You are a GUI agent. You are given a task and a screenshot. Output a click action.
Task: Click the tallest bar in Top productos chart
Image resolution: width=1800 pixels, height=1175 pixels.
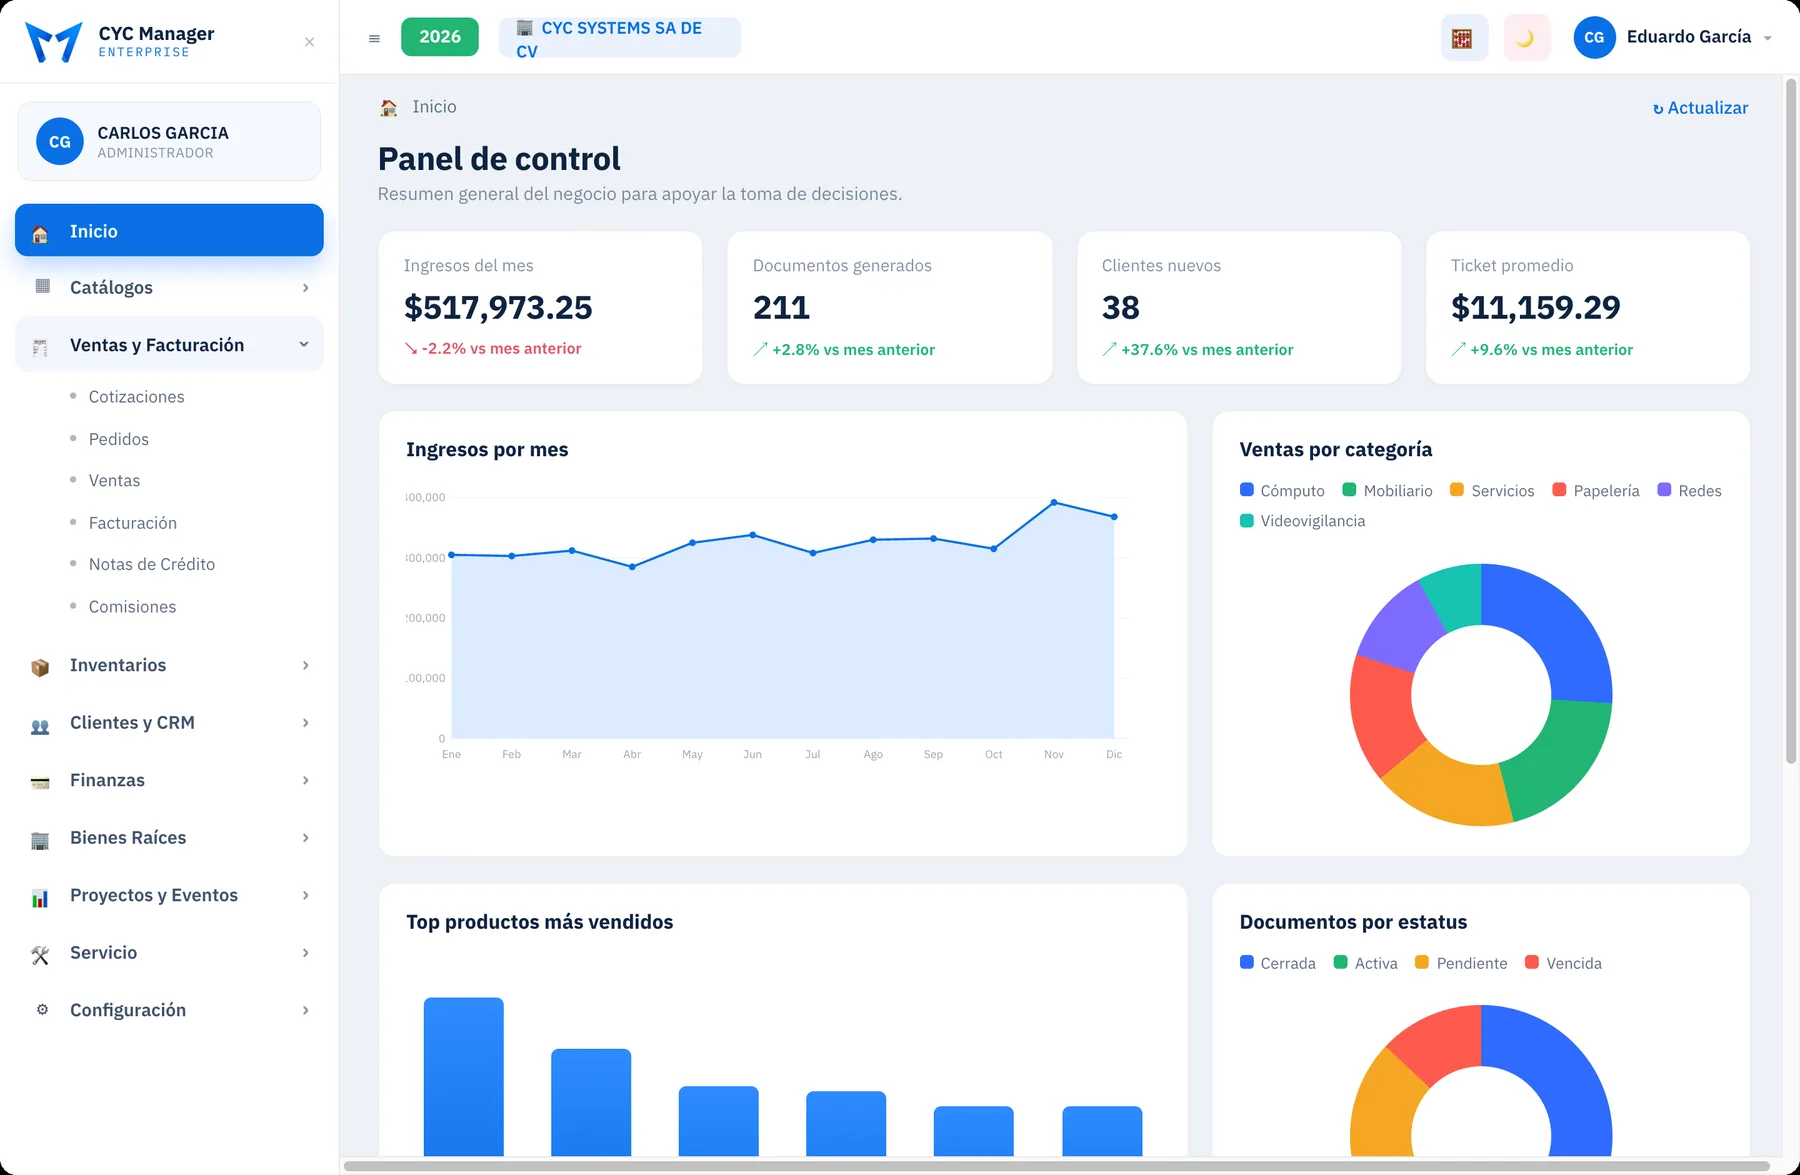pyautogui.click(x=464, y=1077)
